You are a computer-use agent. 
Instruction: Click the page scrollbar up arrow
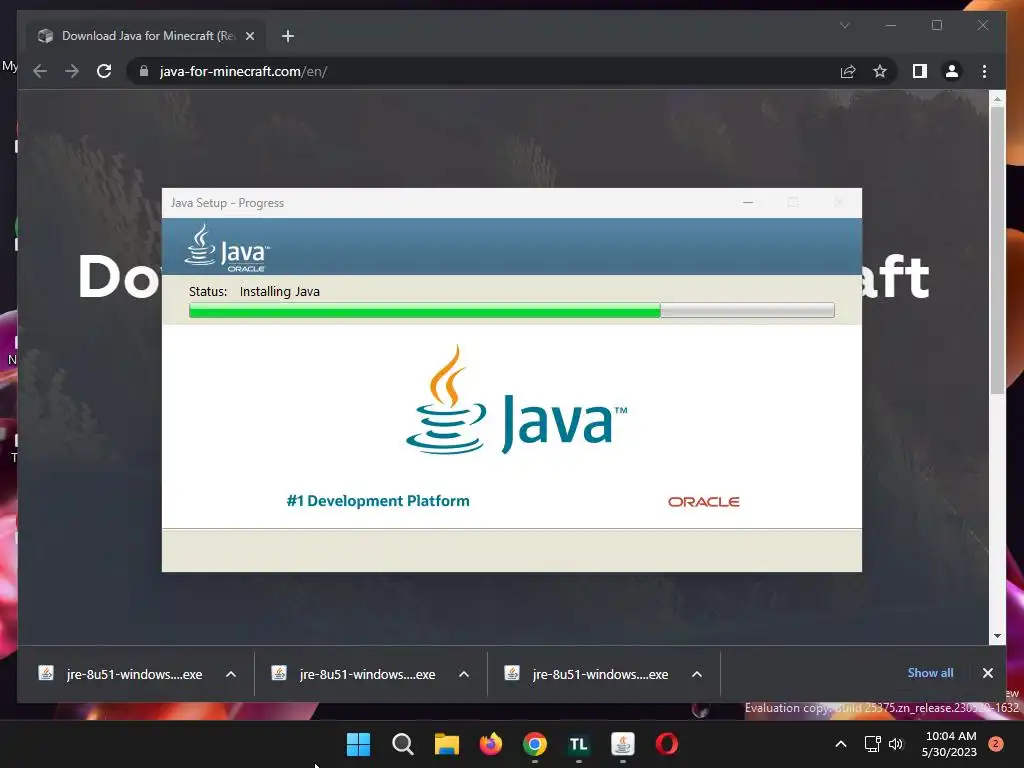click(x=997, y=99)
